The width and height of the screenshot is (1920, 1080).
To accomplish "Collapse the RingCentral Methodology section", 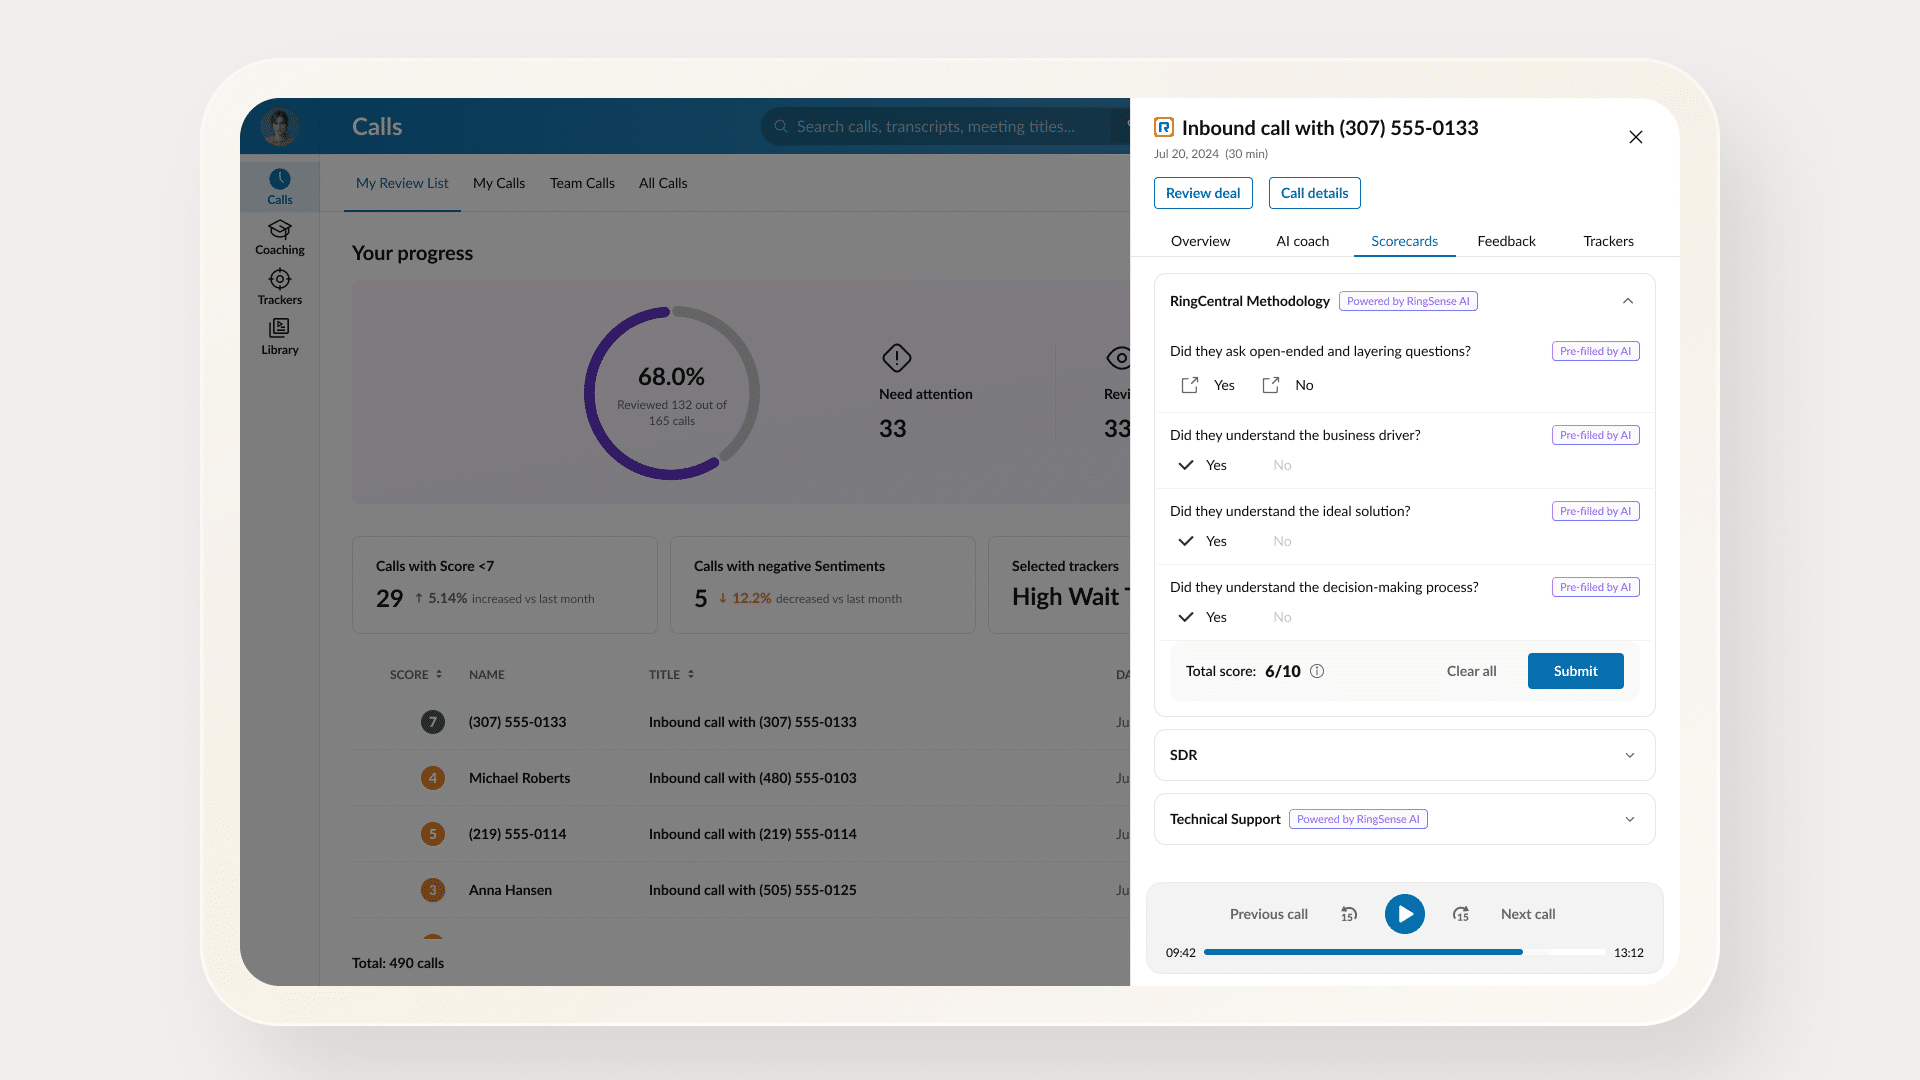I will coord(1627,299).
